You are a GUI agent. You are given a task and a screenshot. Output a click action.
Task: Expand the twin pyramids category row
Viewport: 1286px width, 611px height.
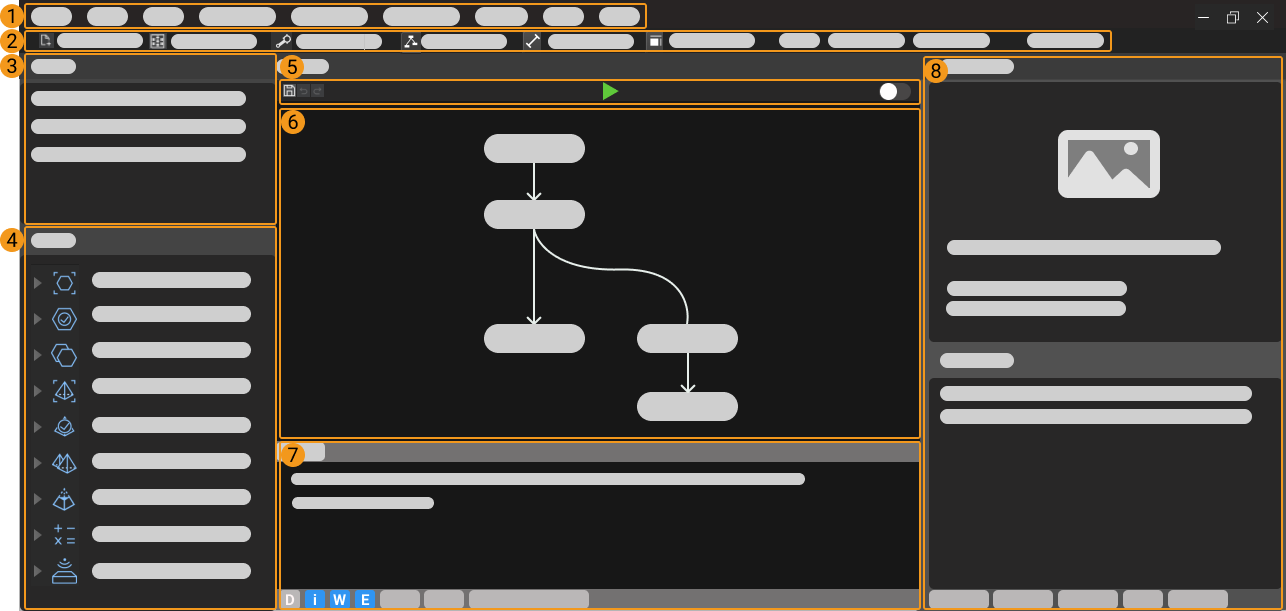click(38, 463)
